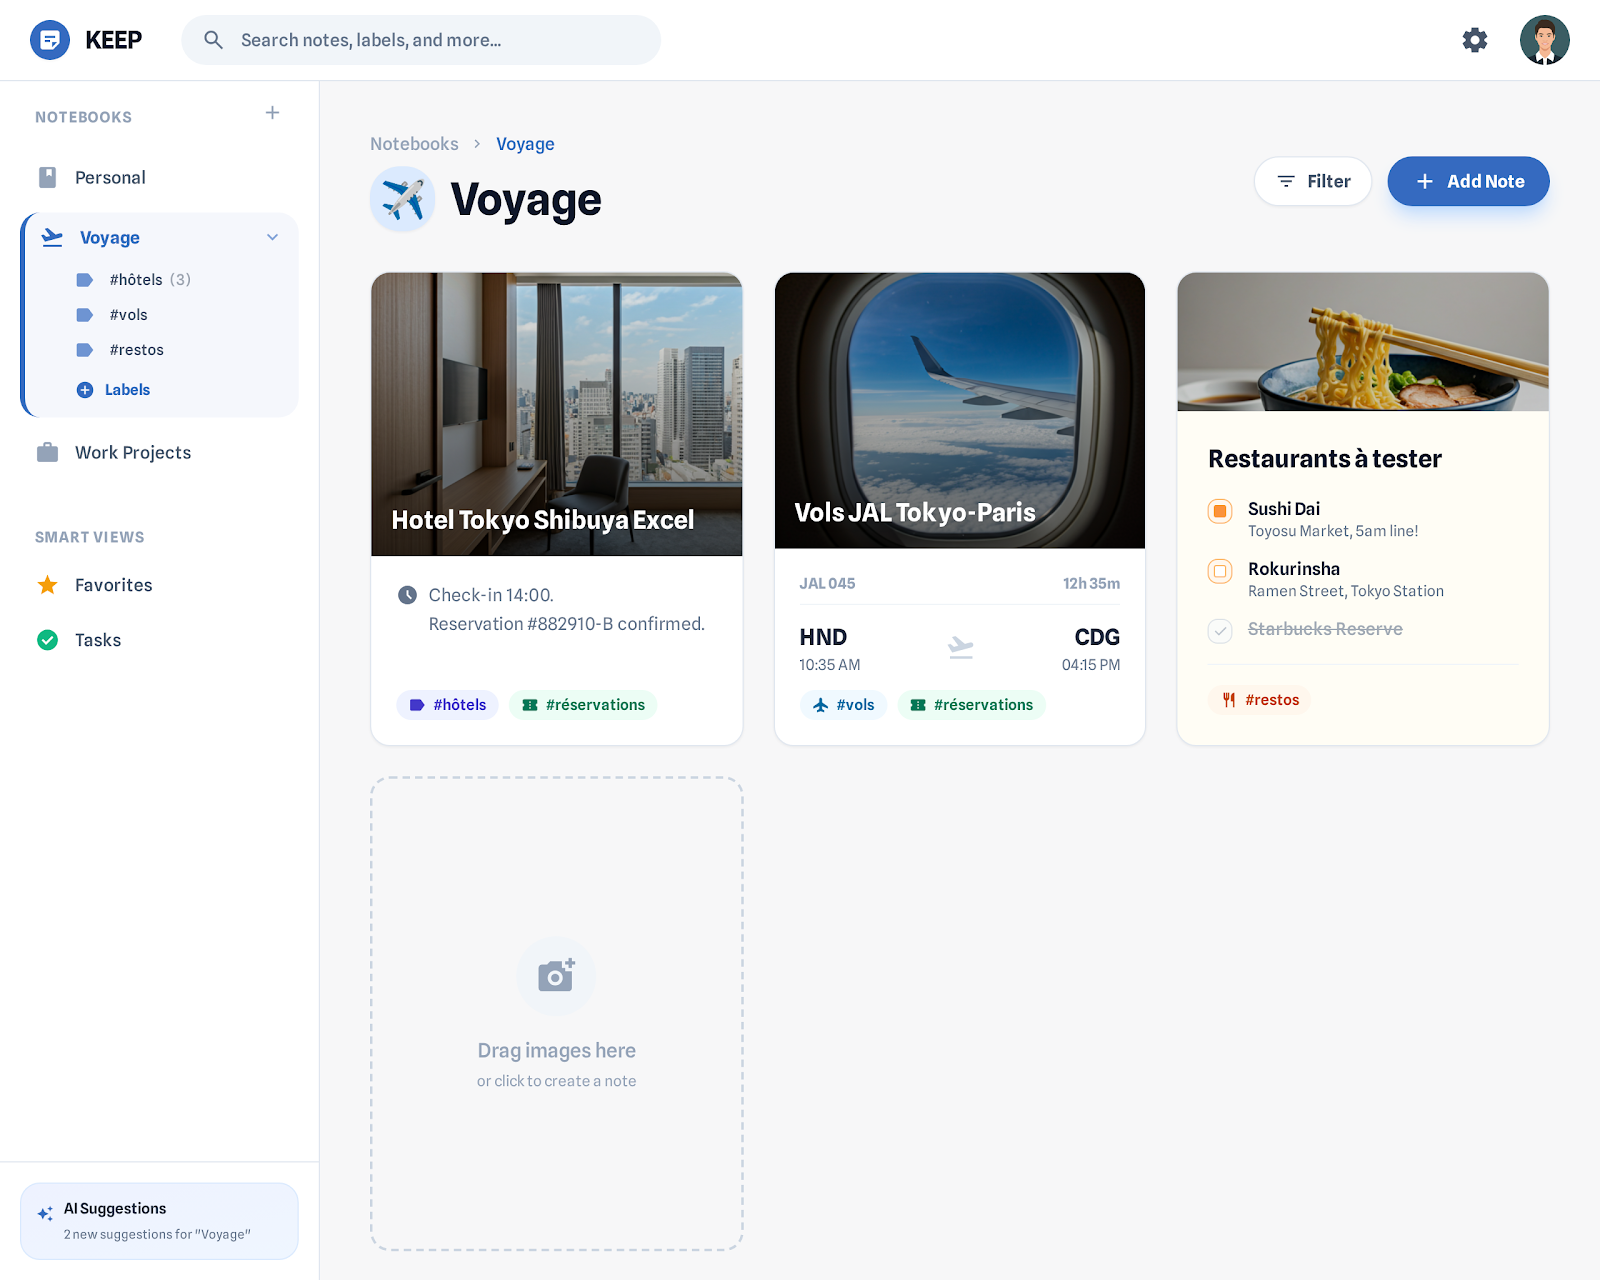The width and height of the screenshot is (1600, 1280).
Task: Uncheck the Starbucks Reserve item
Action: [1220, 630]
